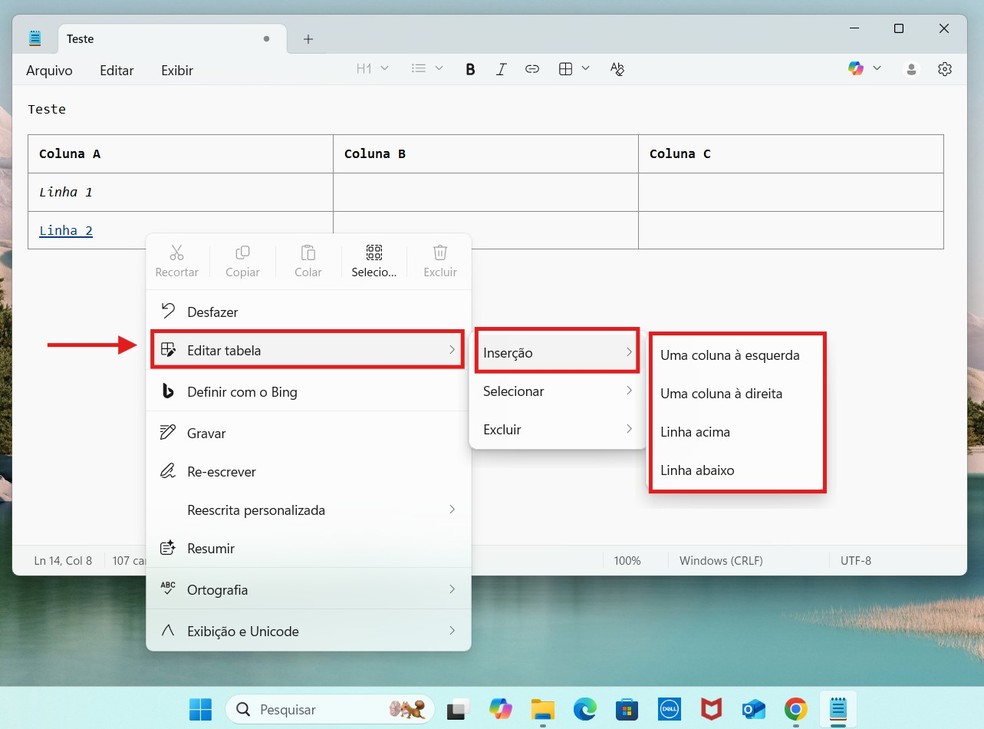
Task: Click Copiar in the context menu
Action: 242,261
